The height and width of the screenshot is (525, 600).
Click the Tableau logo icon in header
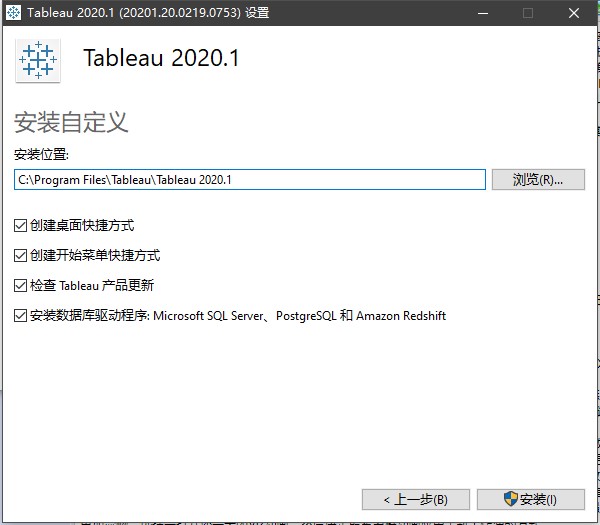pos(38,60)
